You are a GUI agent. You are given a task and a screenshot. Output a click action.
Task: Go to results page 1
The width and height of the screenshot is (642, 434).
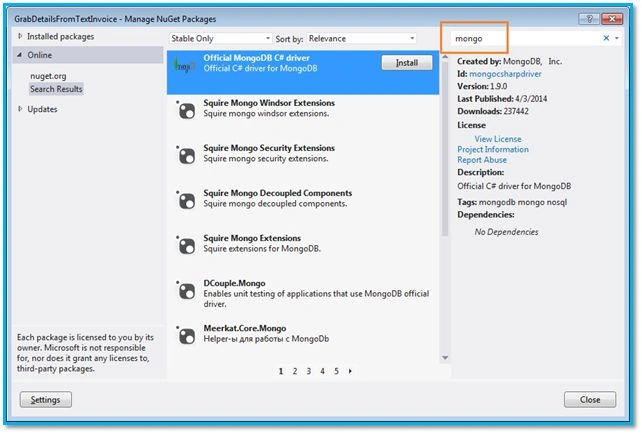point(281,371)
